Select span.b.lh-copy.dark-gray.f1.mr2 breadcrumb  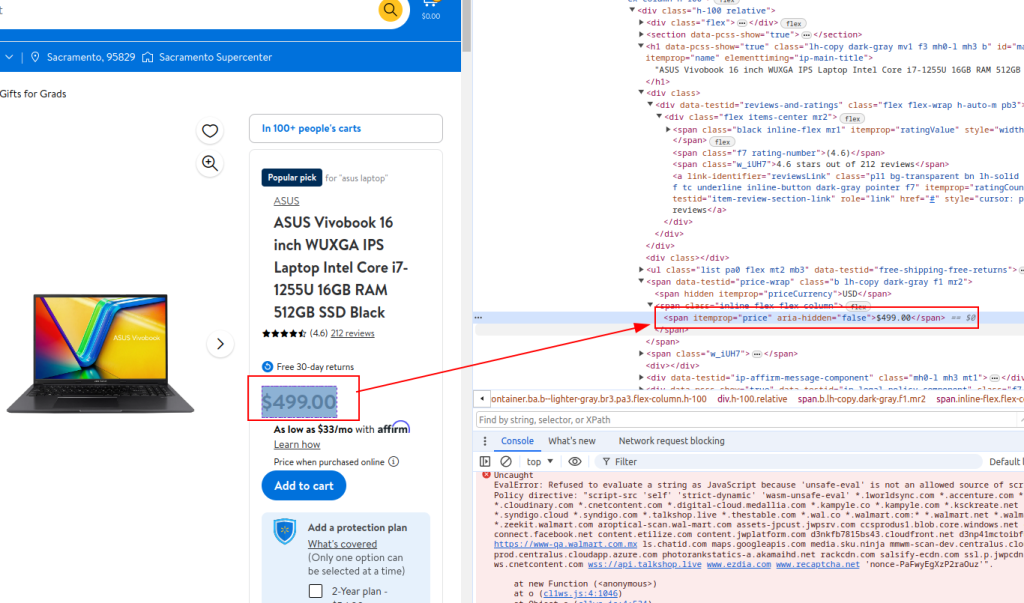click(x=861, y=399)
